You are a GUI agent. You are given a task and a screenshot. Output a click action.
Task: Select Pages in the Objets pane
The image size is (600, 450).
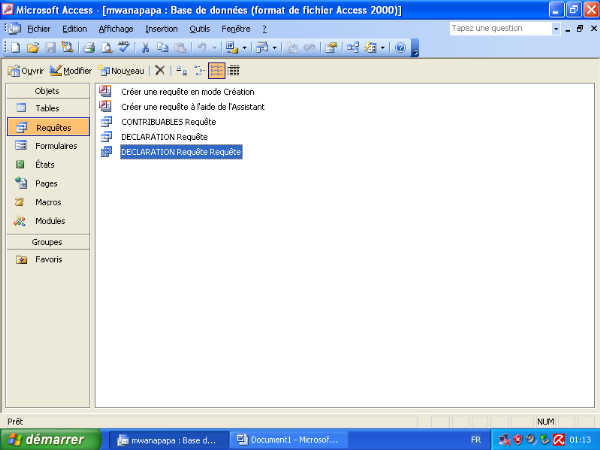[48, 183]
